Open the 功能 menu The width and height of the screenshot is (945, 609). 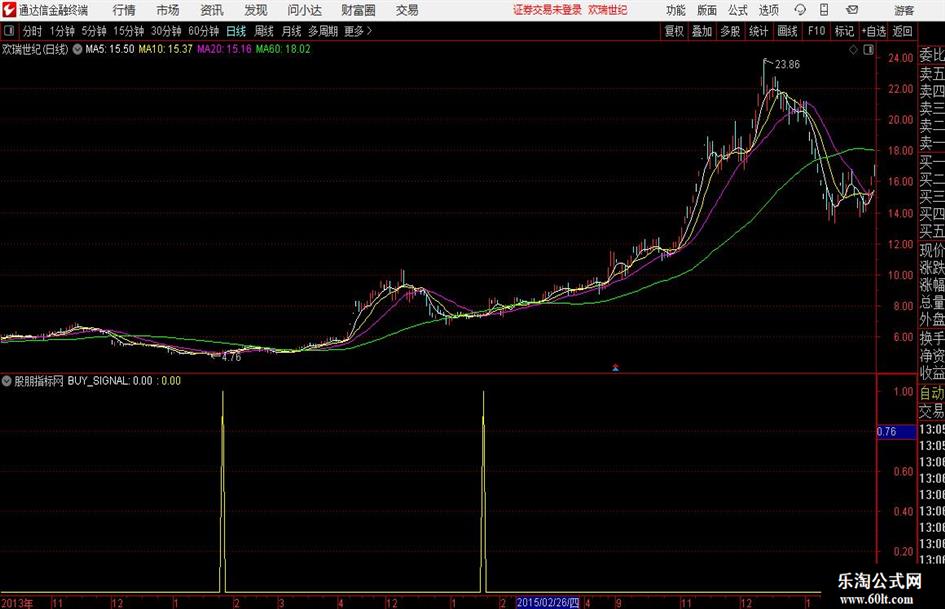coord(676,10)
